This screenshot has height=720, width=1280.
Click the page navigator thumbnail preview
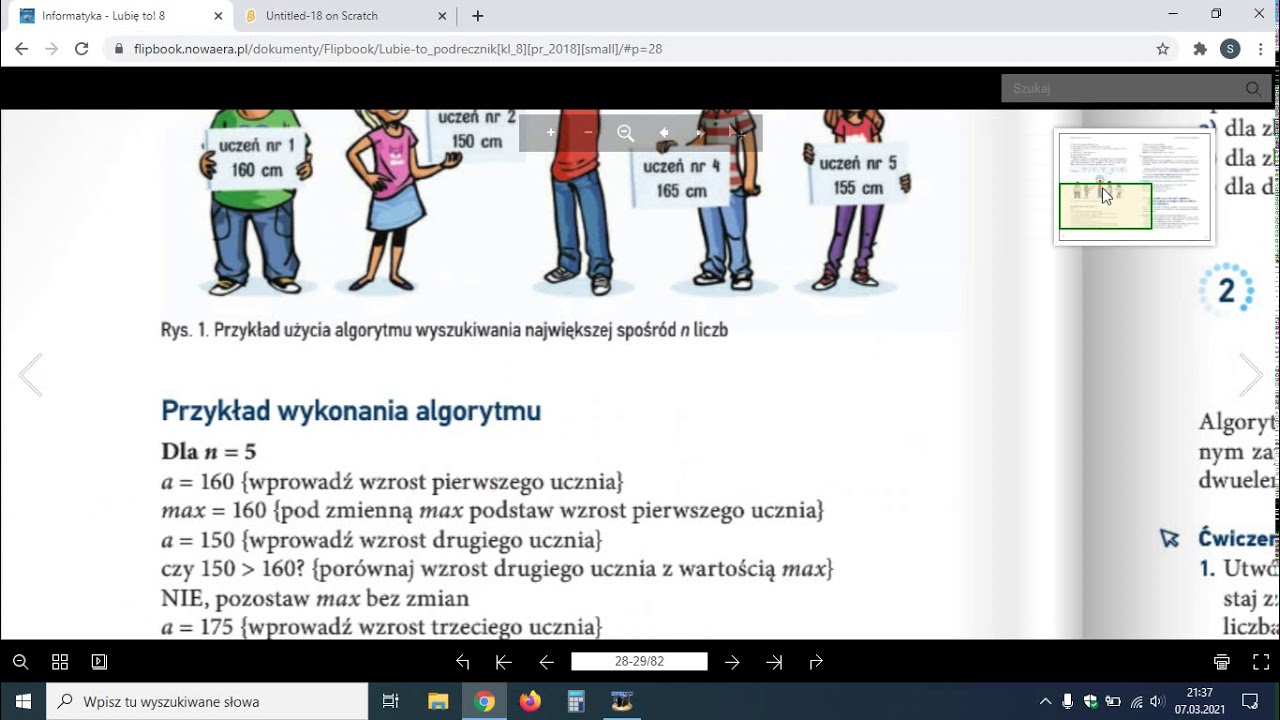(x=1134, y=186)
